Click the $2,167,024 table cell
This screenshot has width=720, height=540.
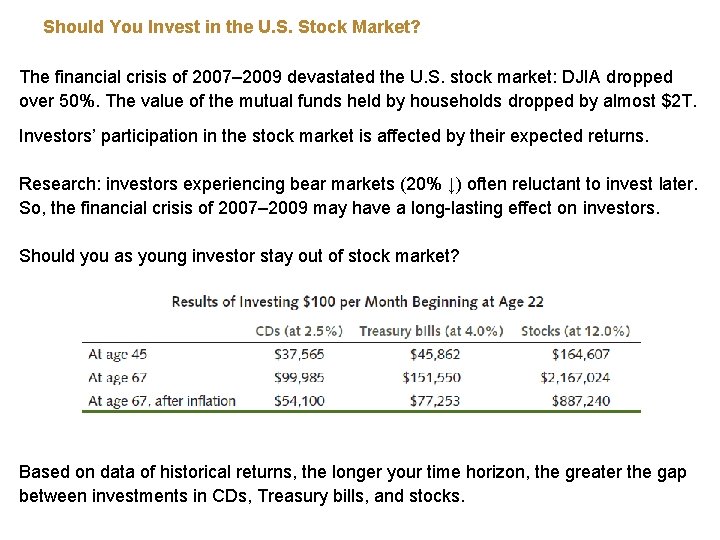575,377
